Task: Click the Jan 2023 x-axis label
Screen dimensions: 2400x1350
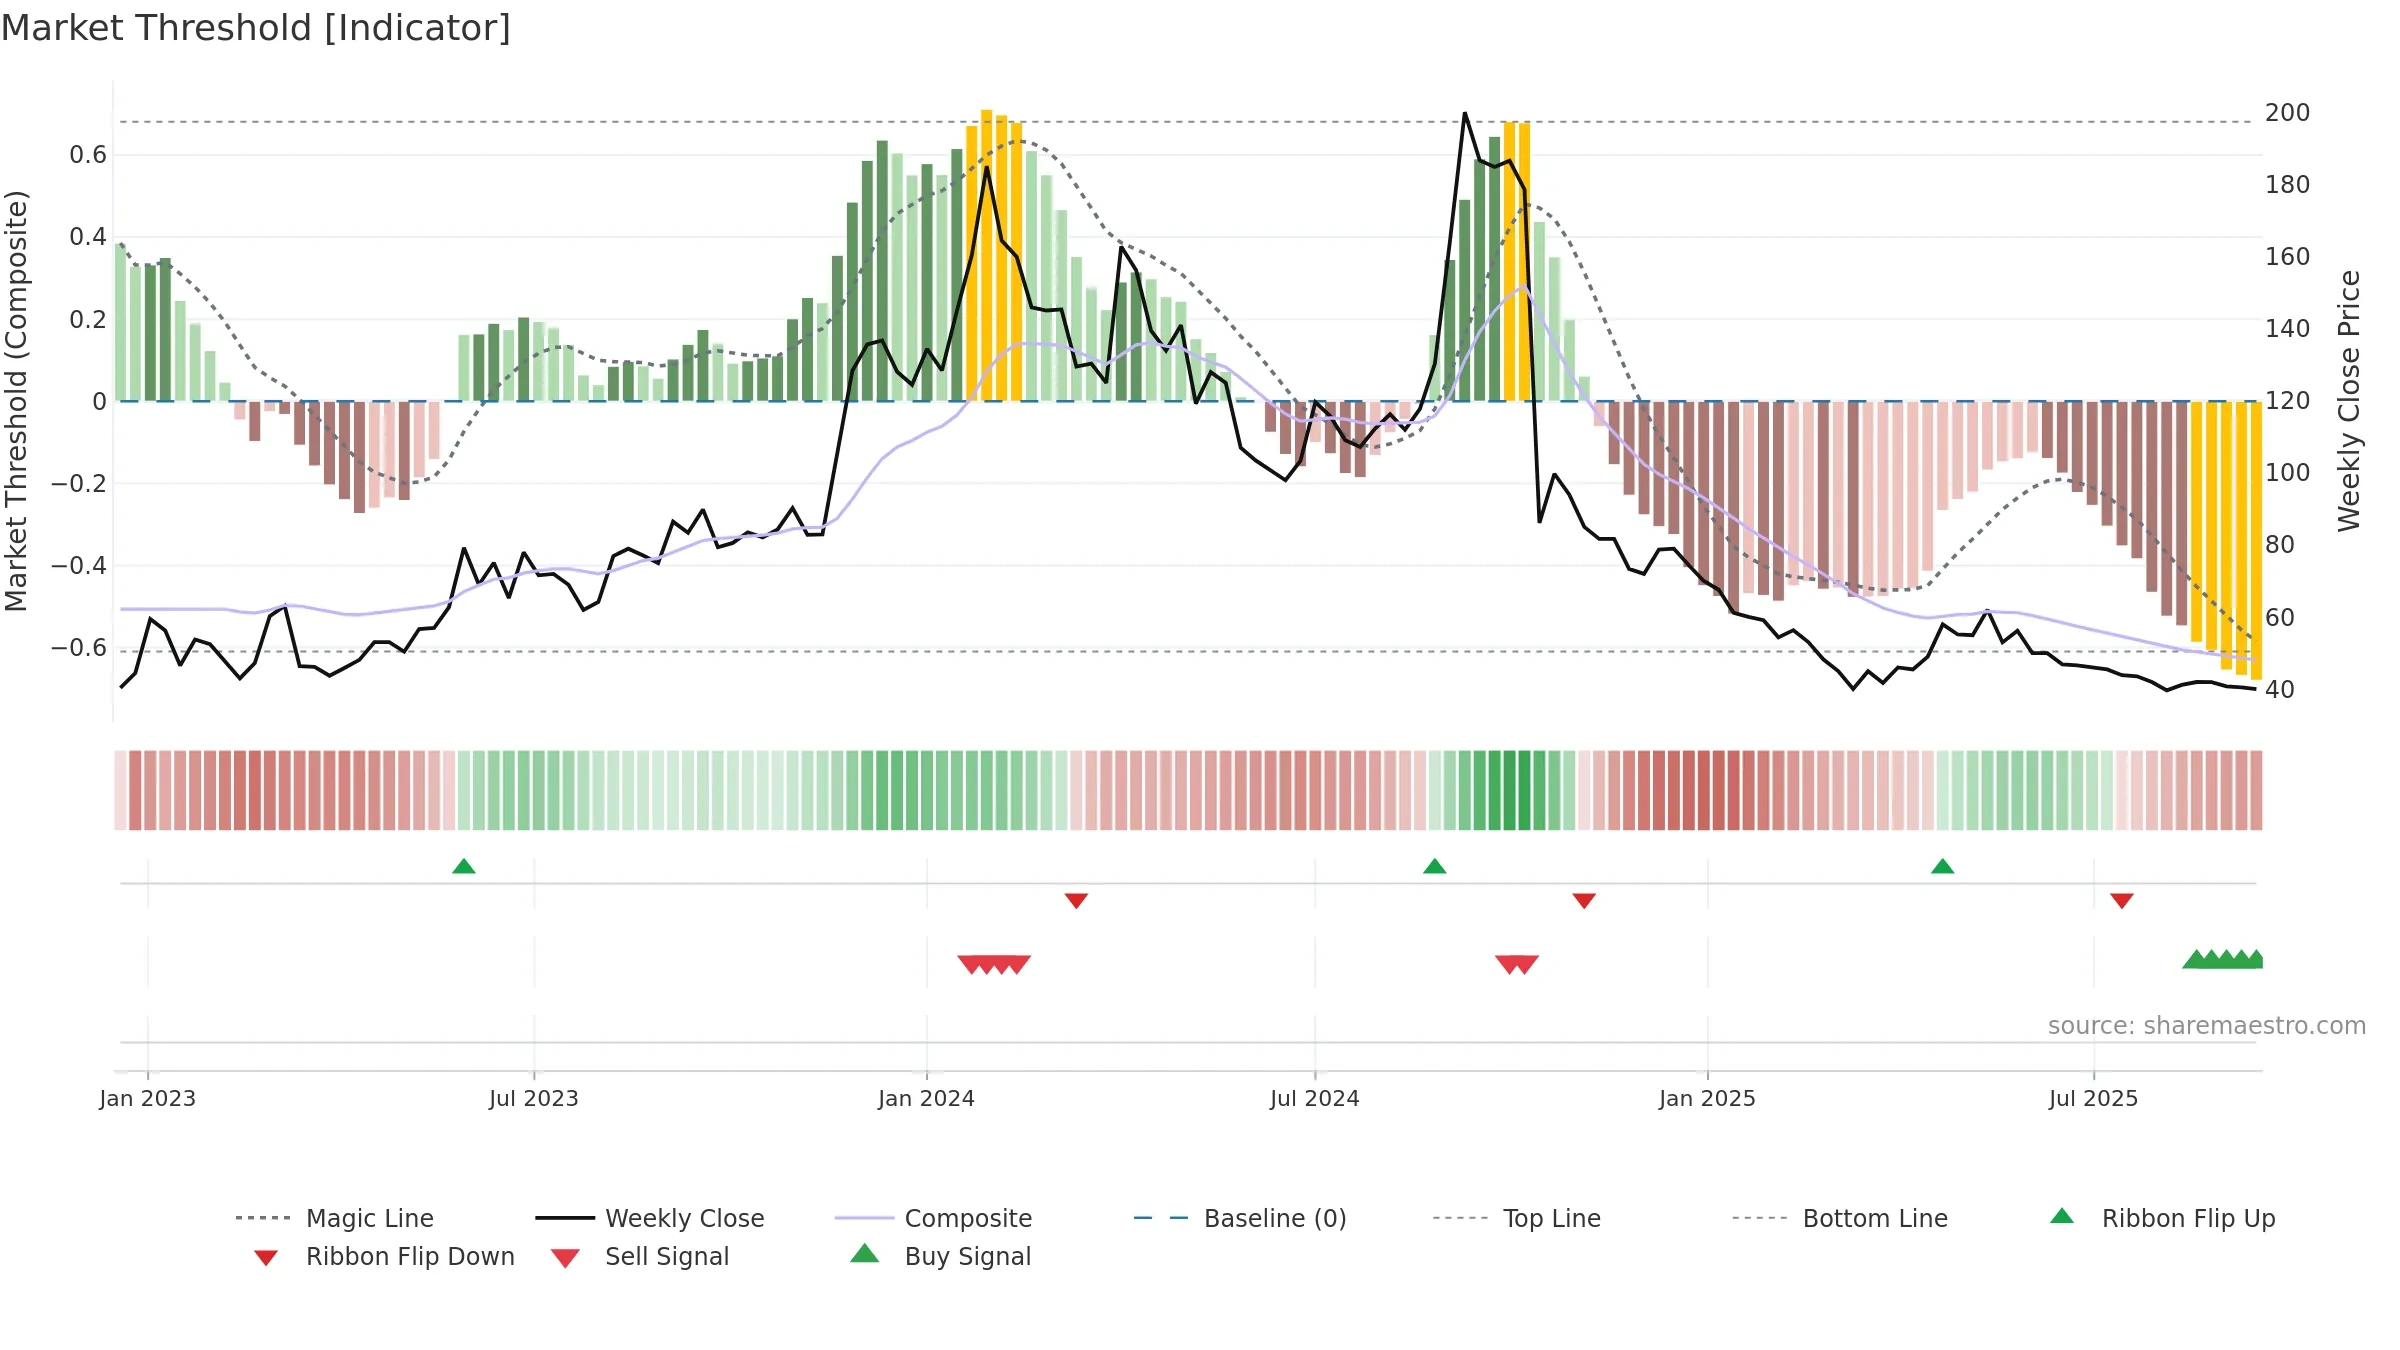Action: coord(148,1098)
